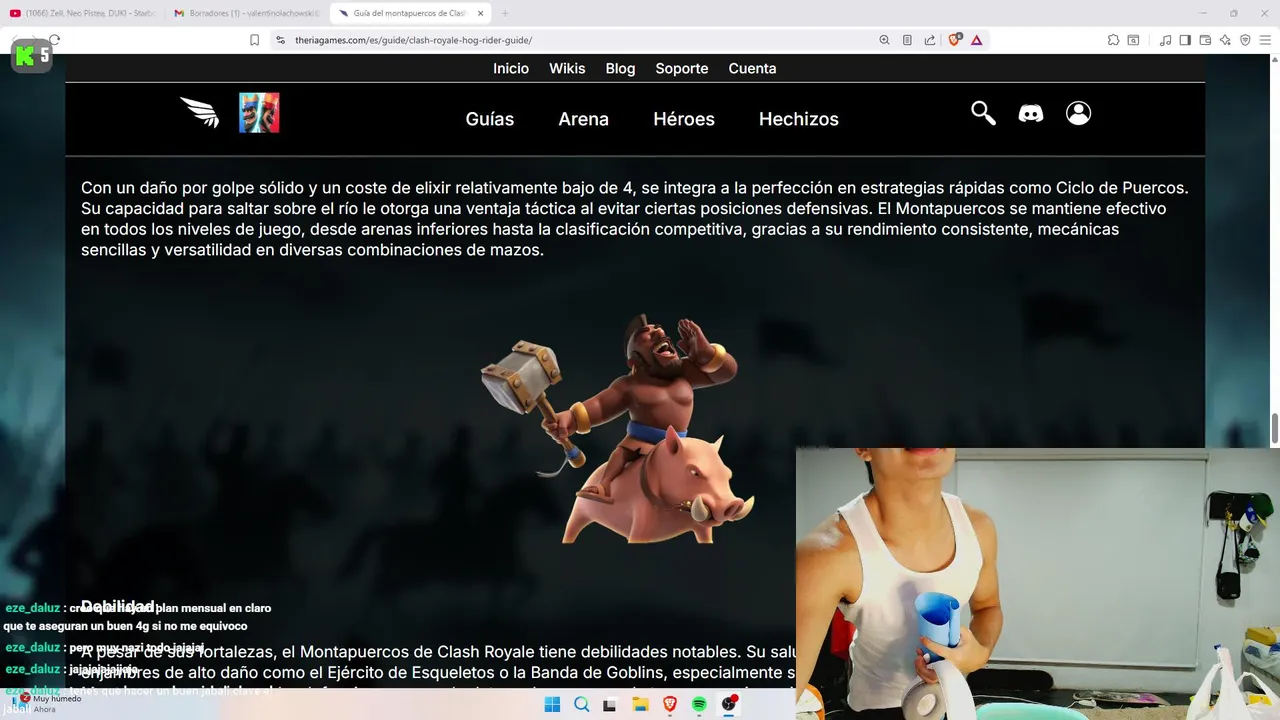Click the Hog Rider character image
Image resolution: width=1280 pixels, height=720 pixels.
pos(617,428)
